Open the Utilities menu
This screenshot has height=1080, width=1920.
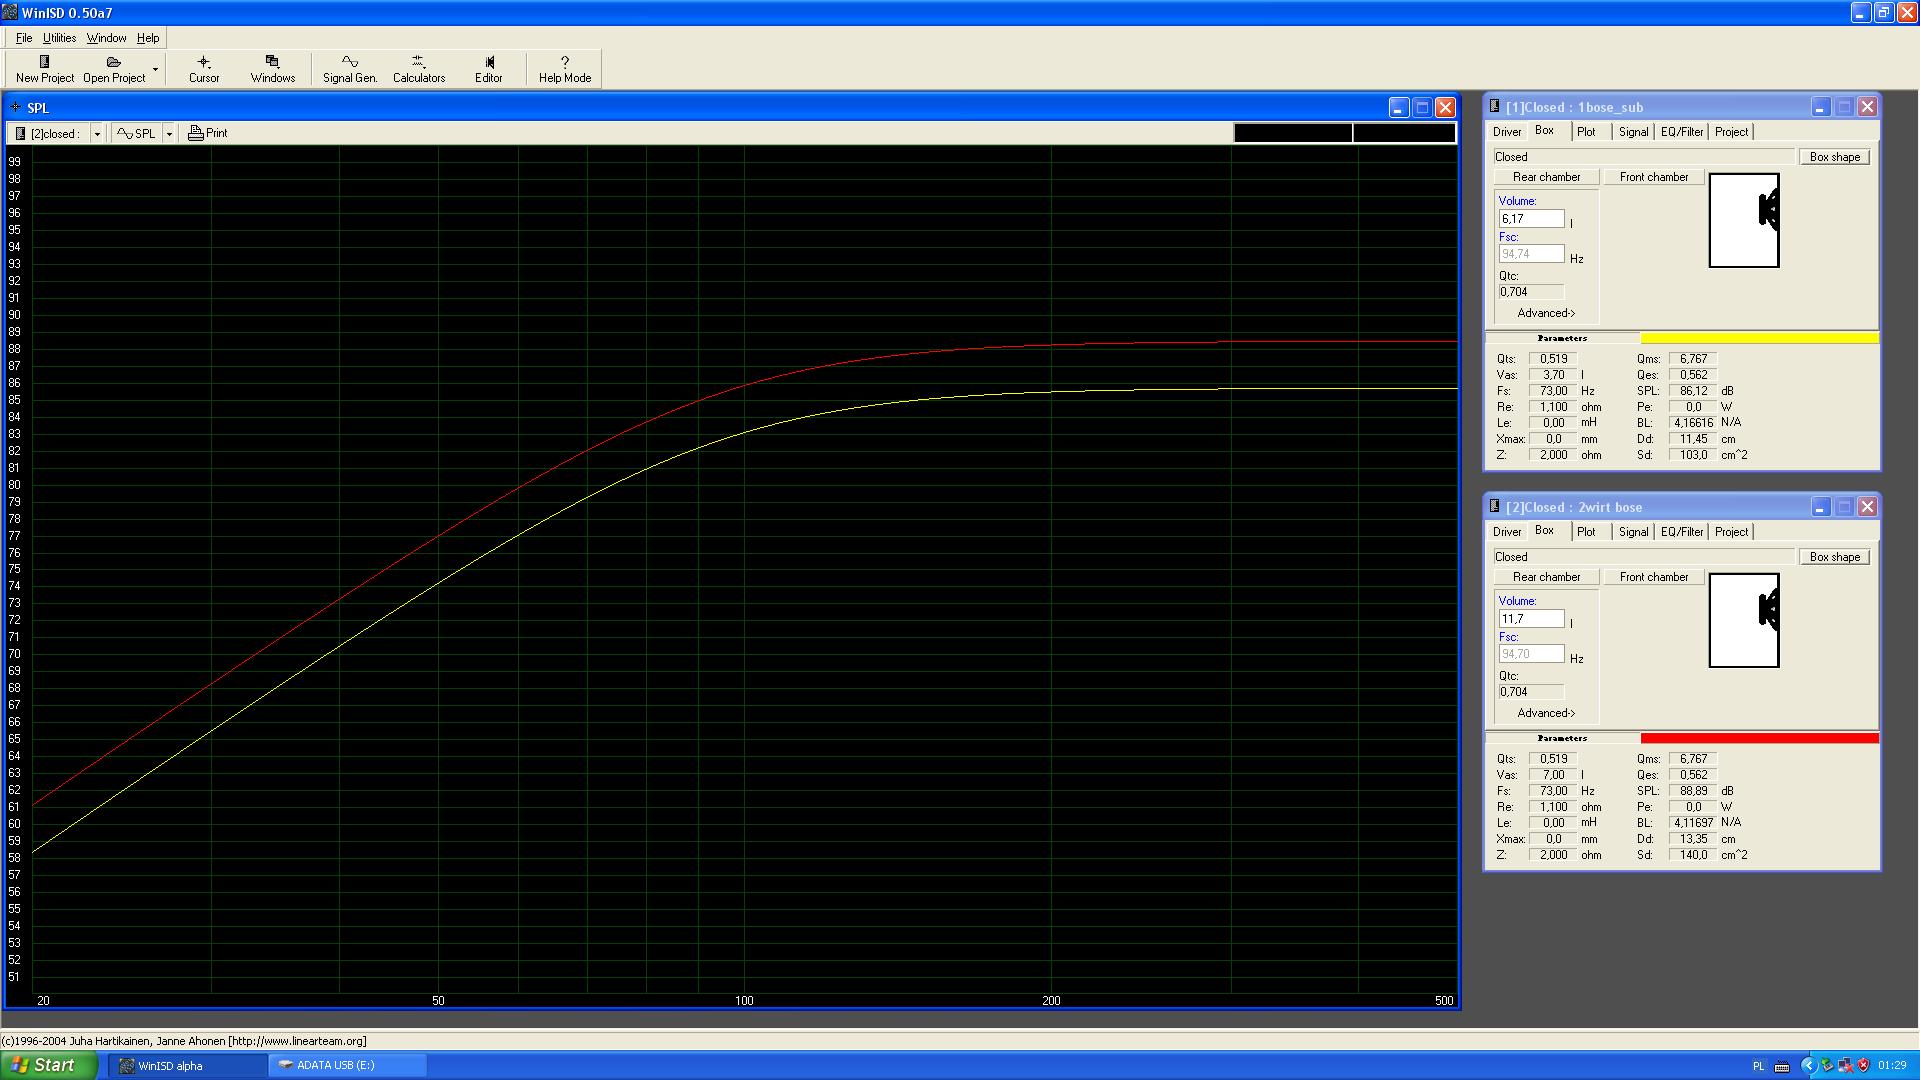(59, 38)
